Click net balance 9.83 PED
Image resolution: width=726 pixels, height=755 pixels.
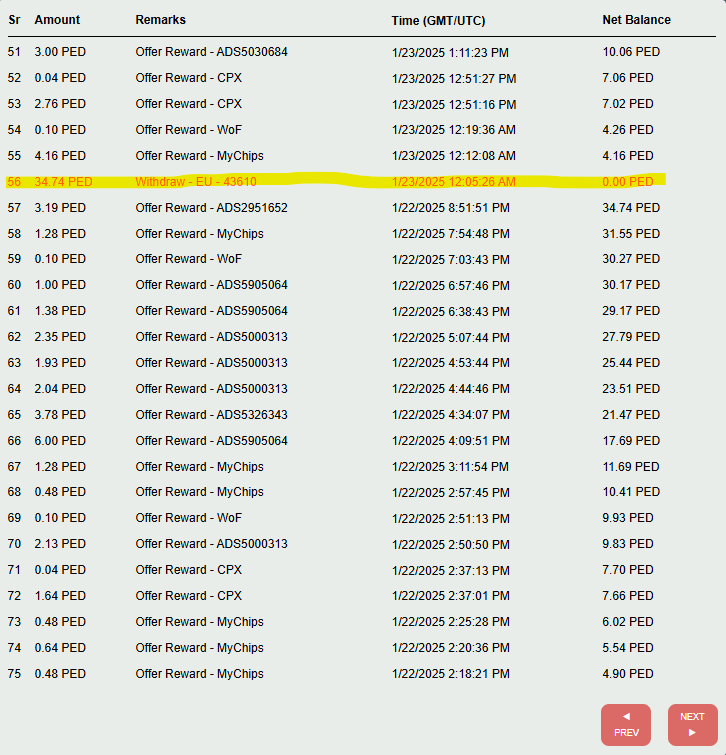pyautogui.click(x=628, y=544)
